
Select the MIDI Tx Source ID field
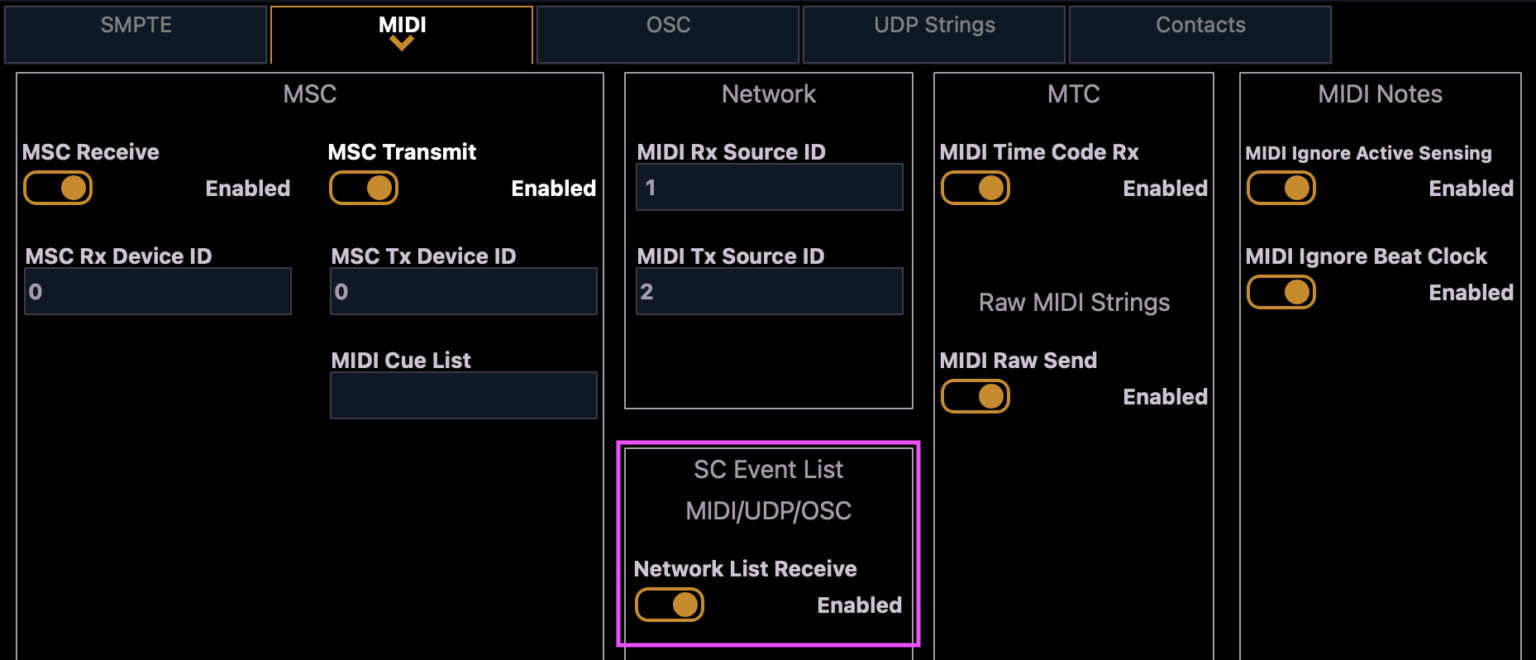click(769, 291)
